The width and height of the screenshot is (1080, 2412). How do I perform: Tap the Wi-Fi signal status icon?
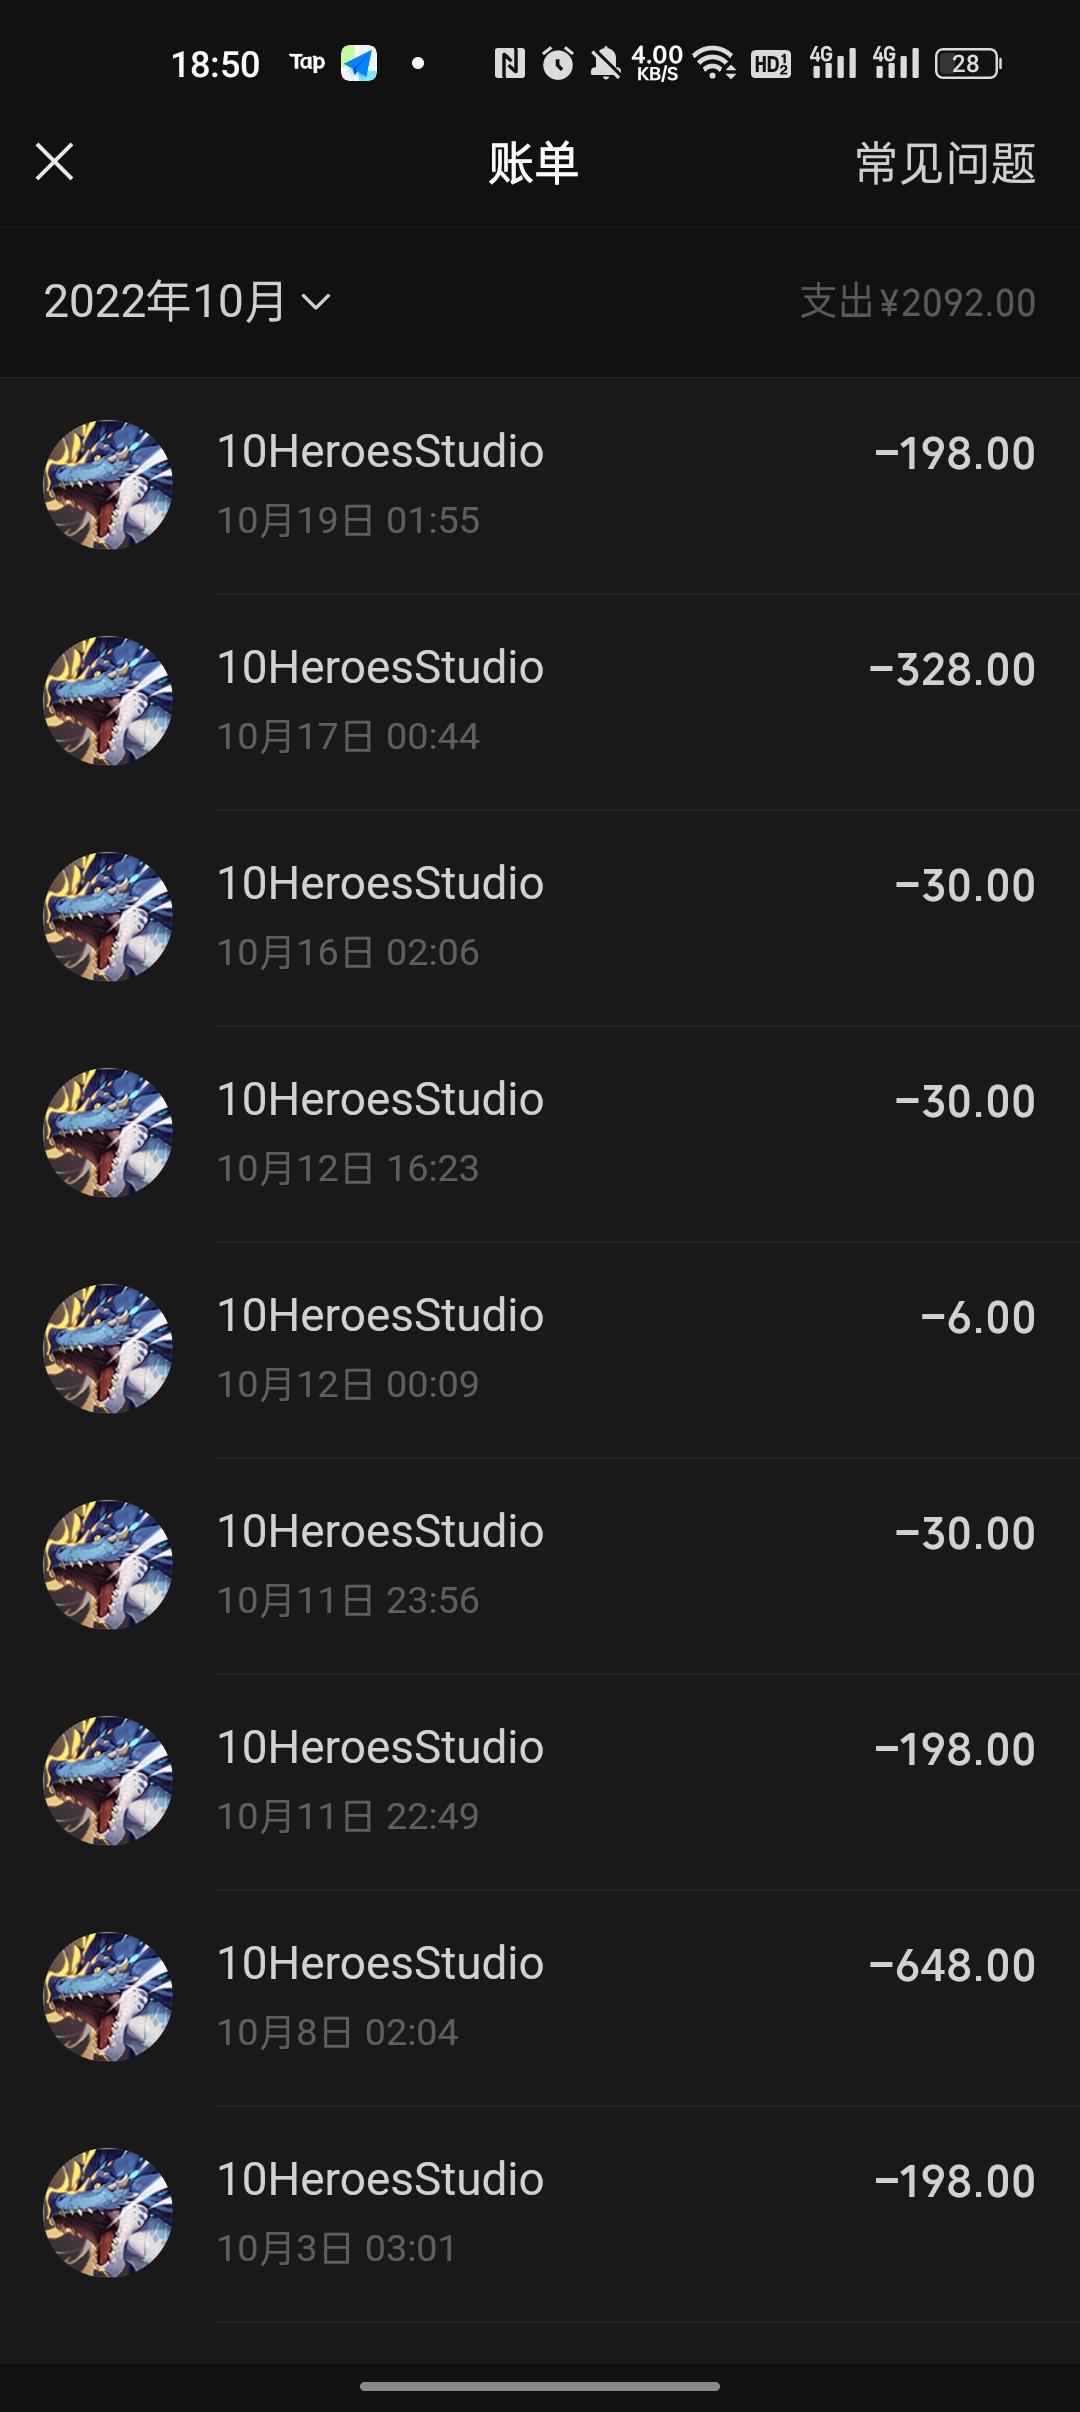(x=715, y=64)
